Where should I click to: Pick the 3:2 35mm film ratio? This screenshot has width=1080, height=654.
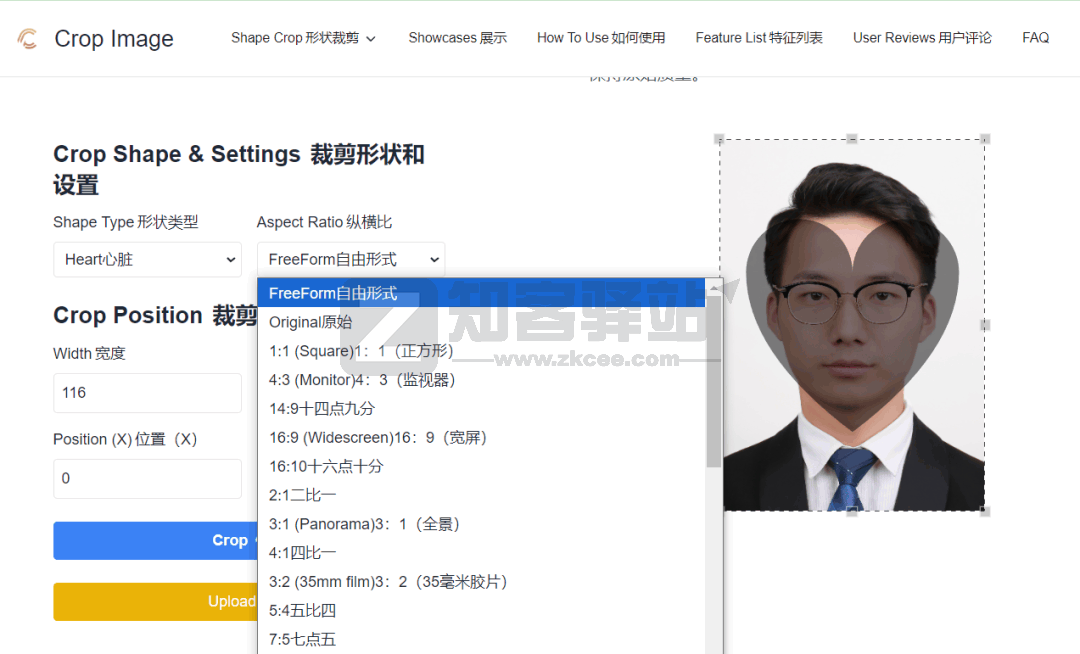(388, 582)
